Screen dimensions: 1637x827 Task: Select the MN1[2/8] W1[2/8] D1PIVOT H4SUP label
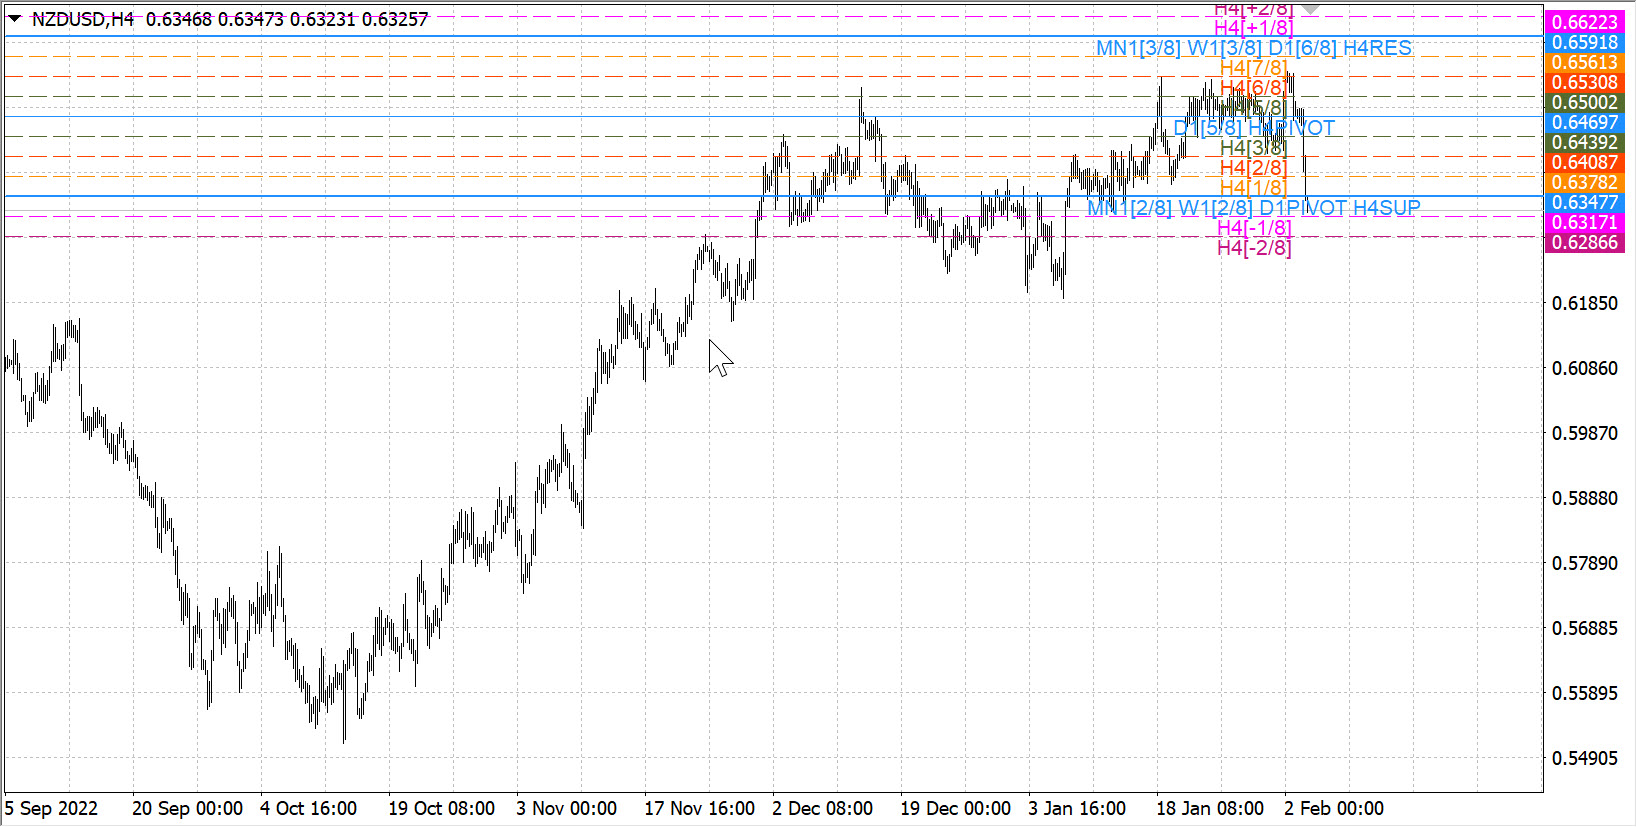coord(1253,208)
